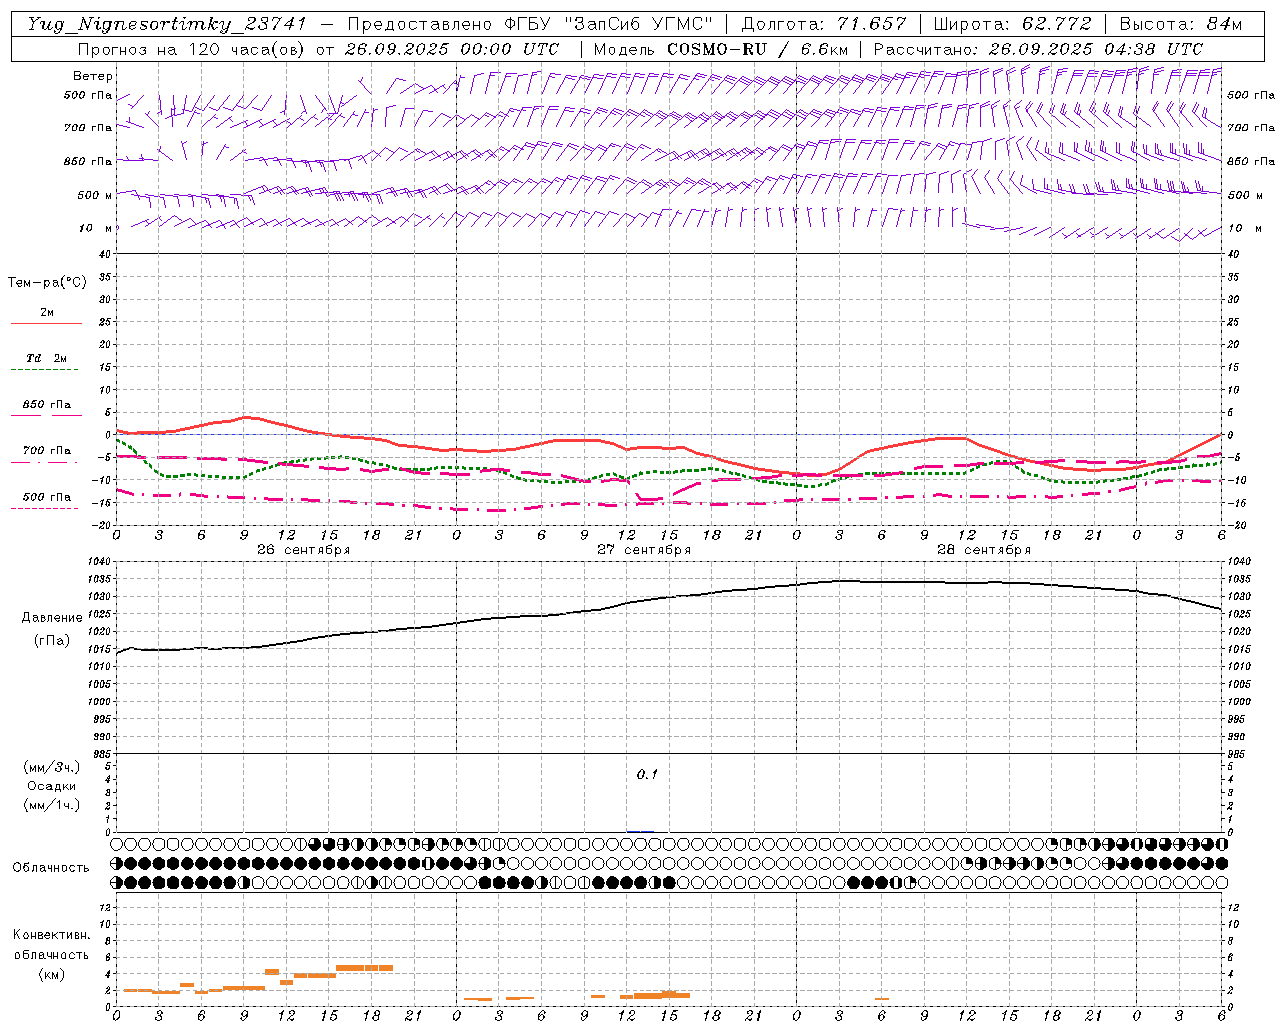The height and width of the screenshot is (1024, 1280).
Task: Click the '850 гПа' temperature legend entry
Action: (46, 405)
